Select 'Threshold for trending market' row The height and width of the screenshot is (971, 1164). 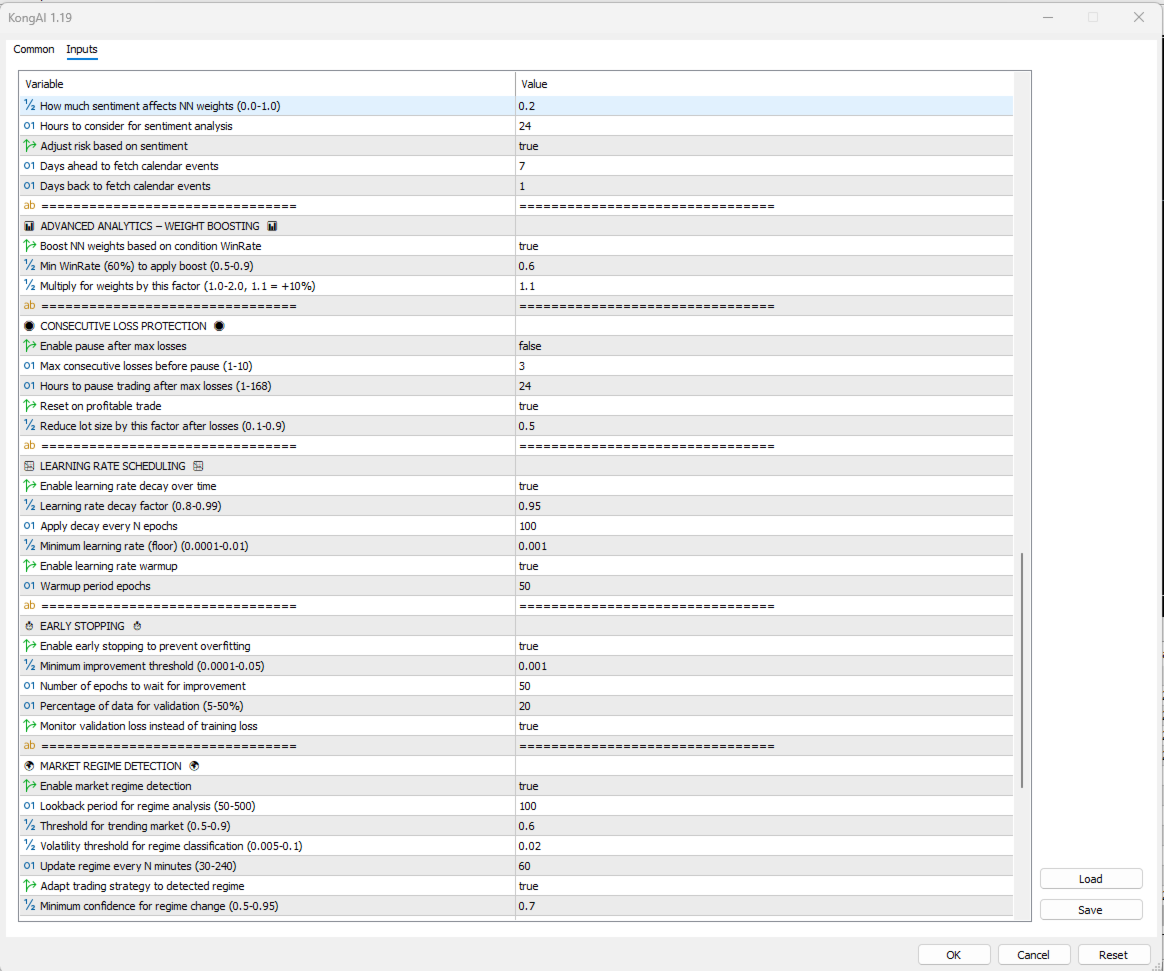[x=517, y=826]
